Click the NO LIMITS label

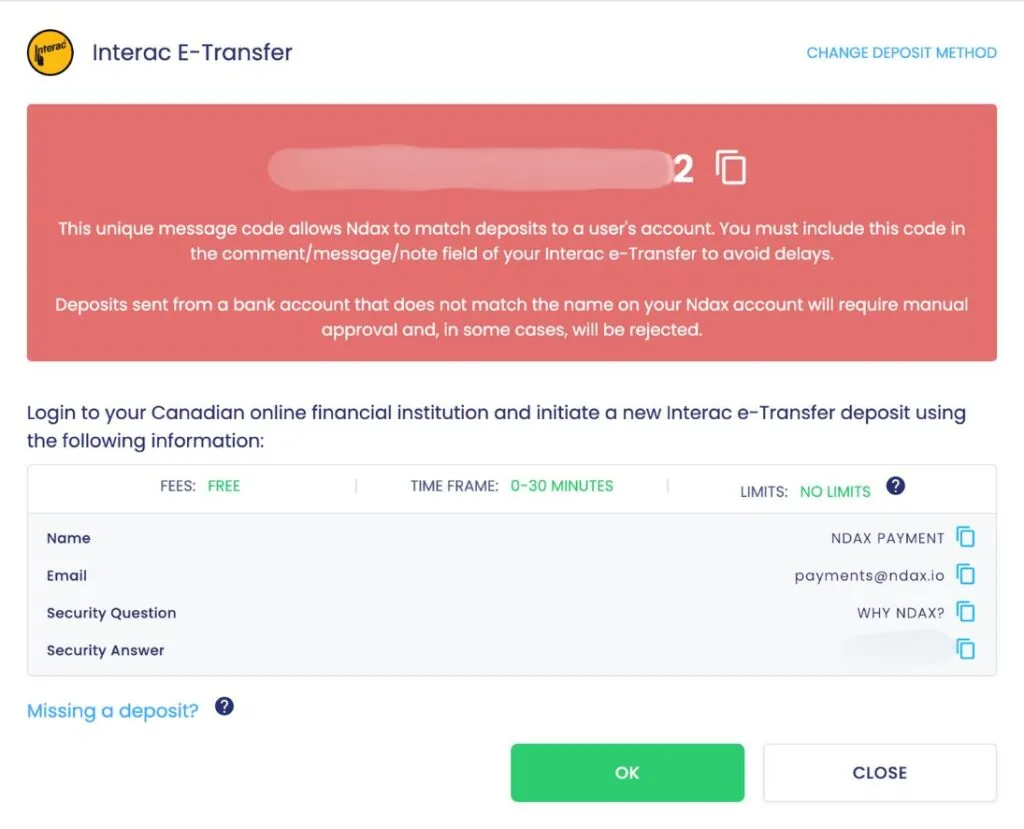click(835, 491)
